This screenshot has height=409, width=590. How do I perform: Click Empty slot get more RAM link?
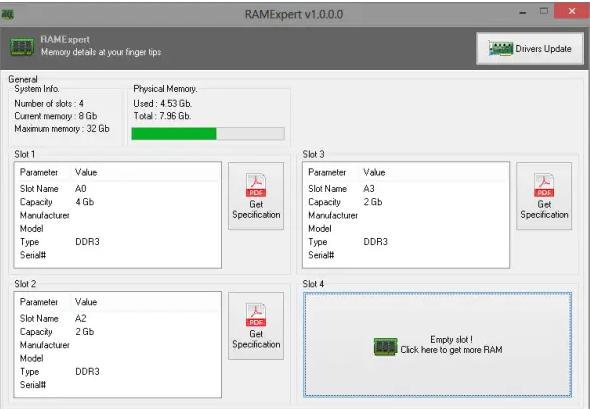[437, 345]
